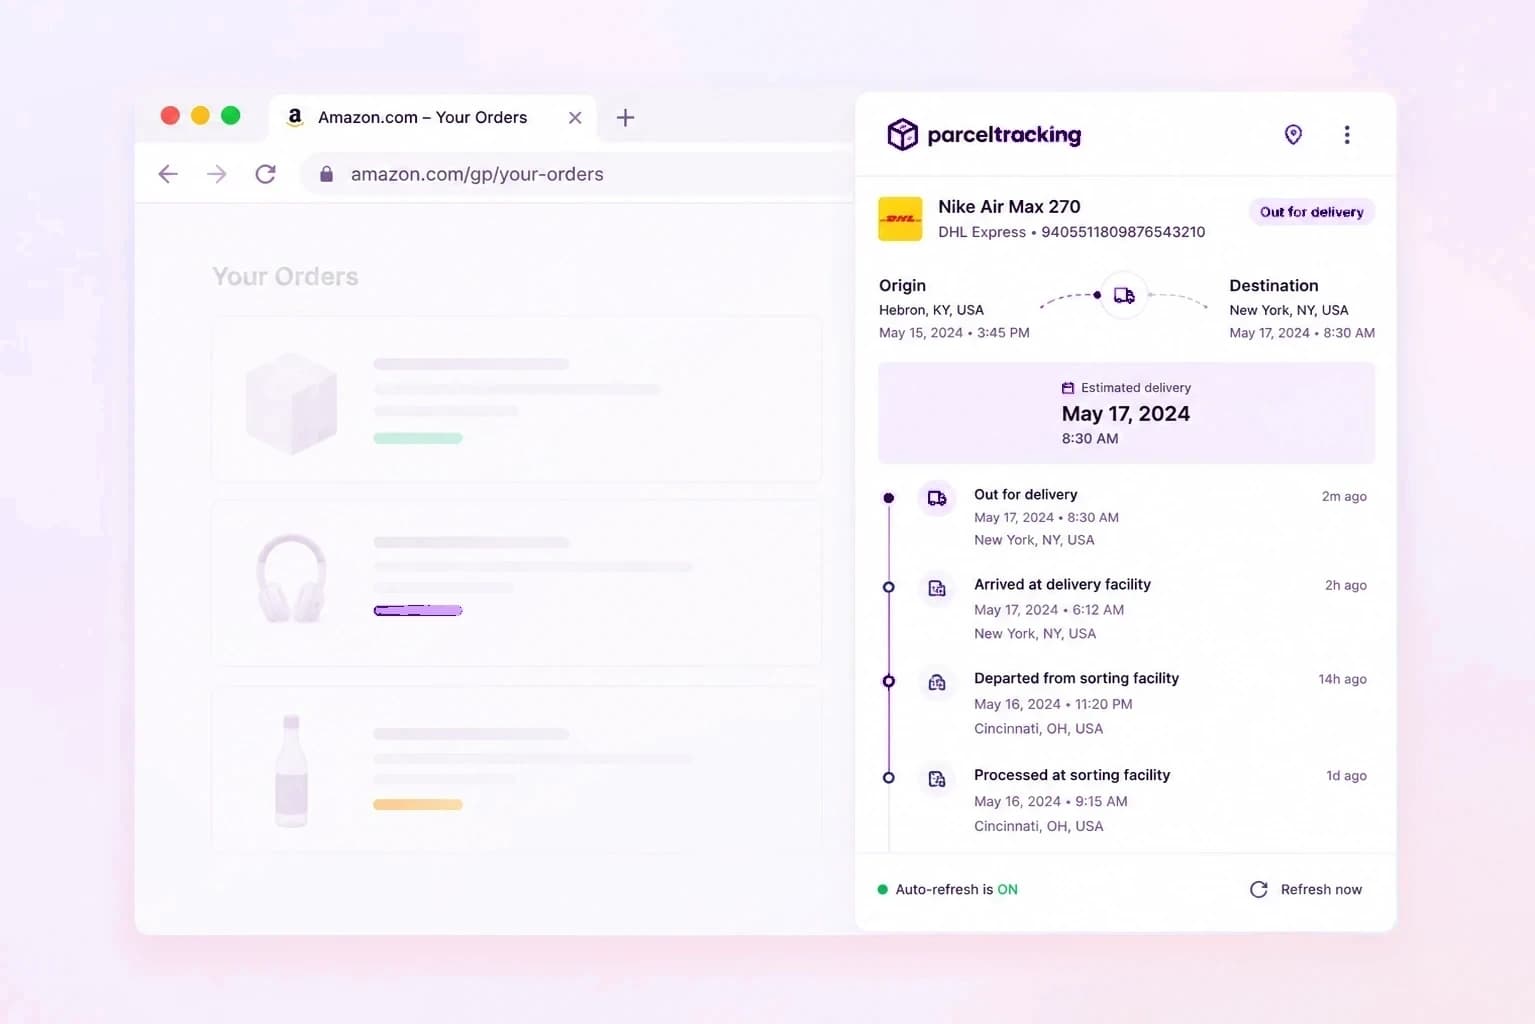Click the Out for delivery truck icon
Viewport: 1535px width, 1024px height.
pos(937,498)
